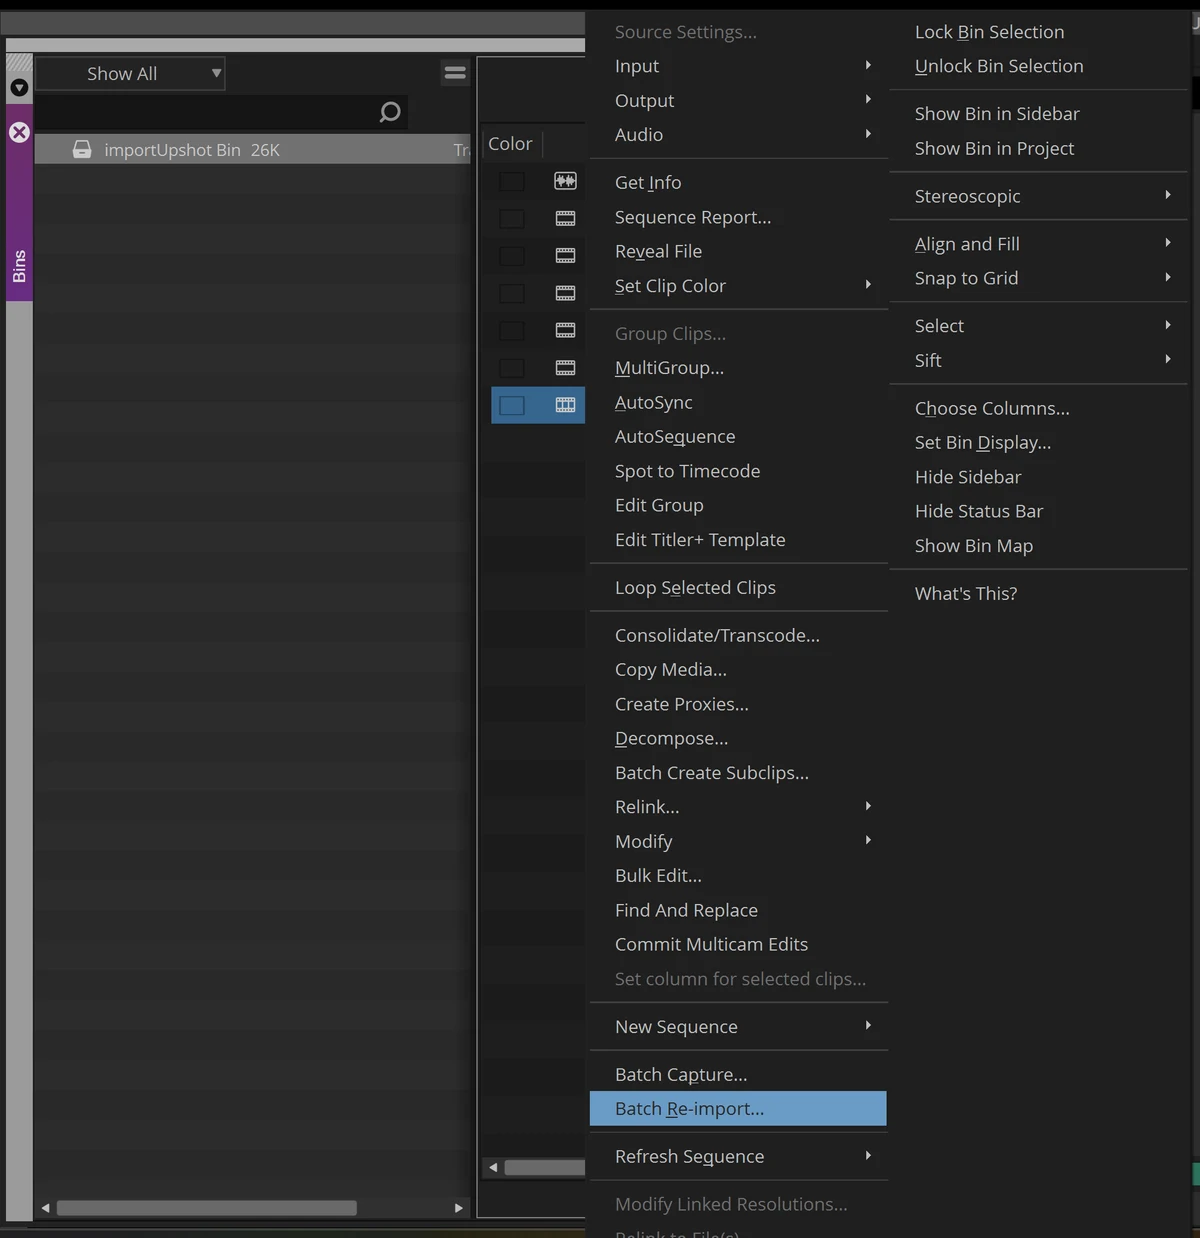Expand the Relink submenu
Viewport: 1200px width, 1238px height.
(x=739, y=807)
